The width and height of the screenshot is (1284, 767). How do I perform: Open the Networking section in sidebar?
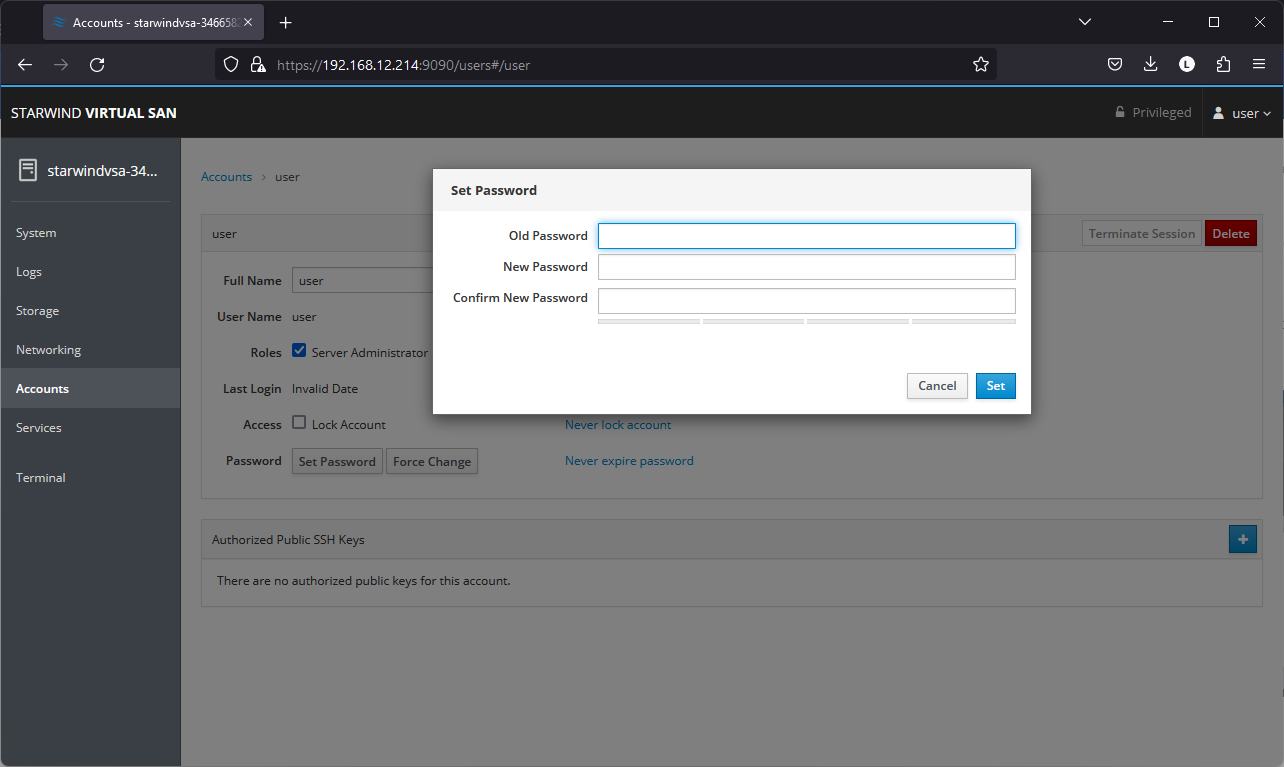coord(90,350)
